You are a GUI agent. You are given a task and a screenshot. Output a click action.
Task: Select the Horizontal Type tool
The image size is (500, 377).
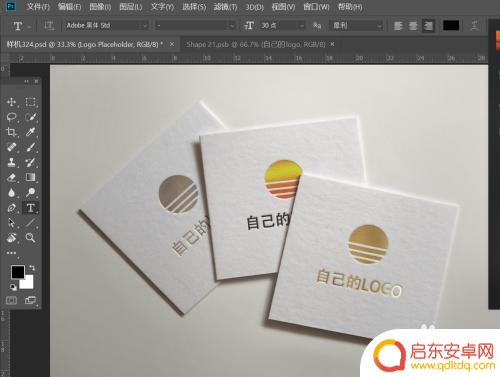pos(30,208)
